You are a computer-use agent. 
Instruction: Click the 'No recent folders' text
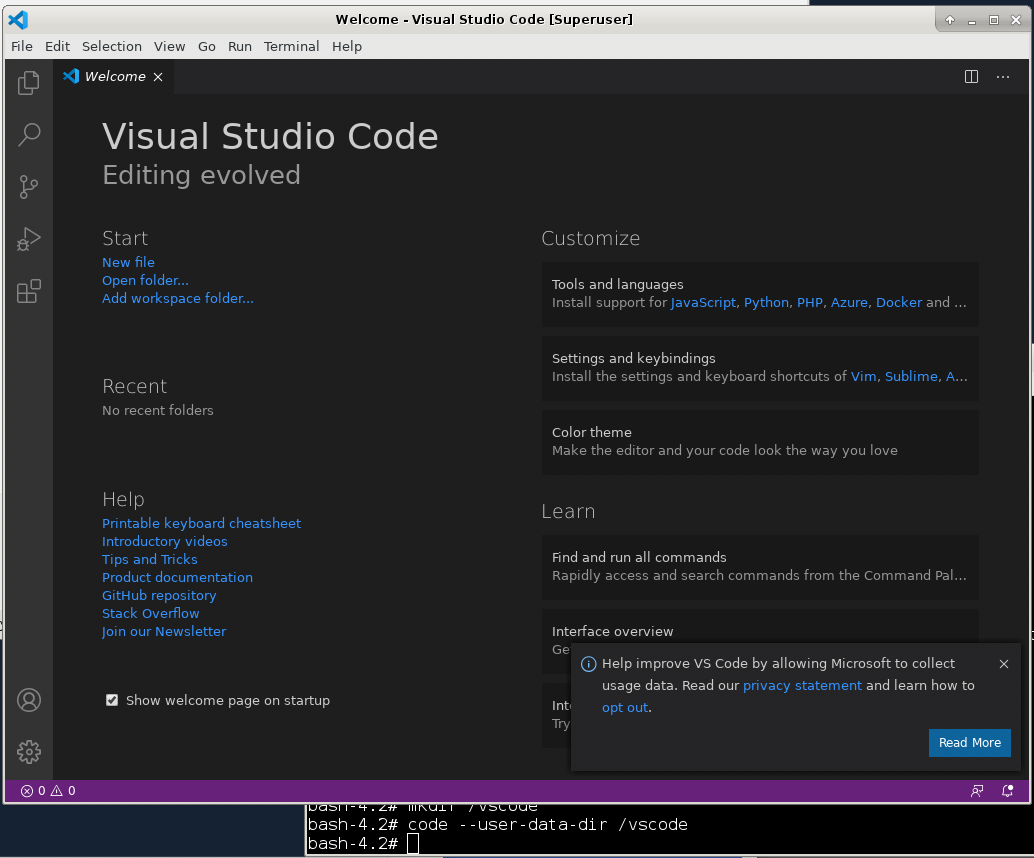158,410
